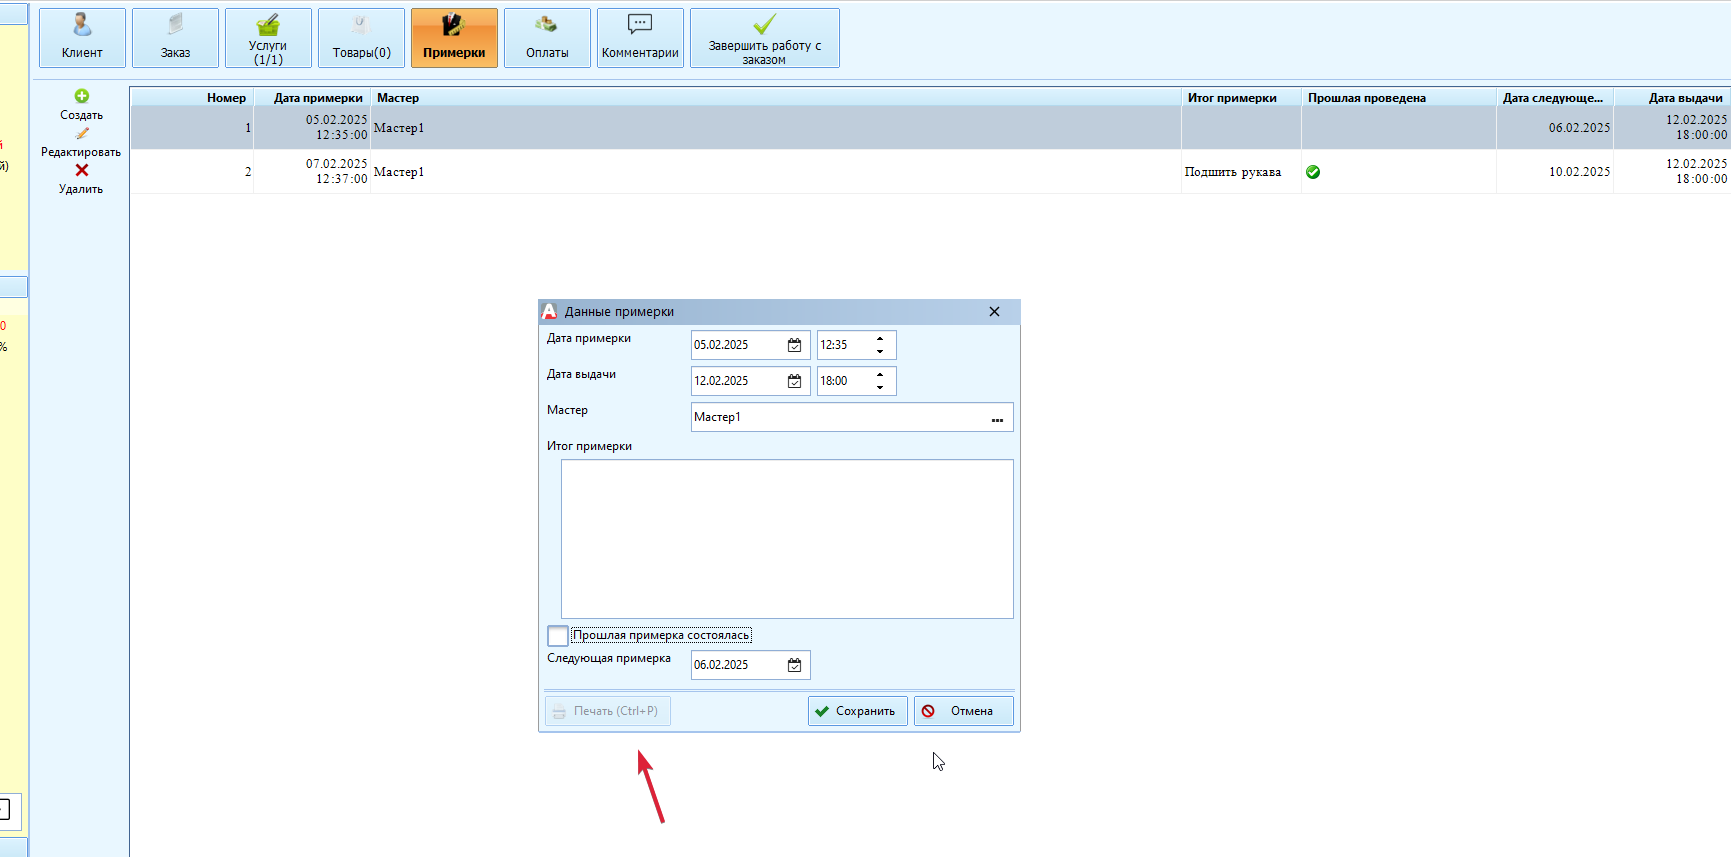Switch to the Оплаты section
1731x857 pixels.
(547, 38)
